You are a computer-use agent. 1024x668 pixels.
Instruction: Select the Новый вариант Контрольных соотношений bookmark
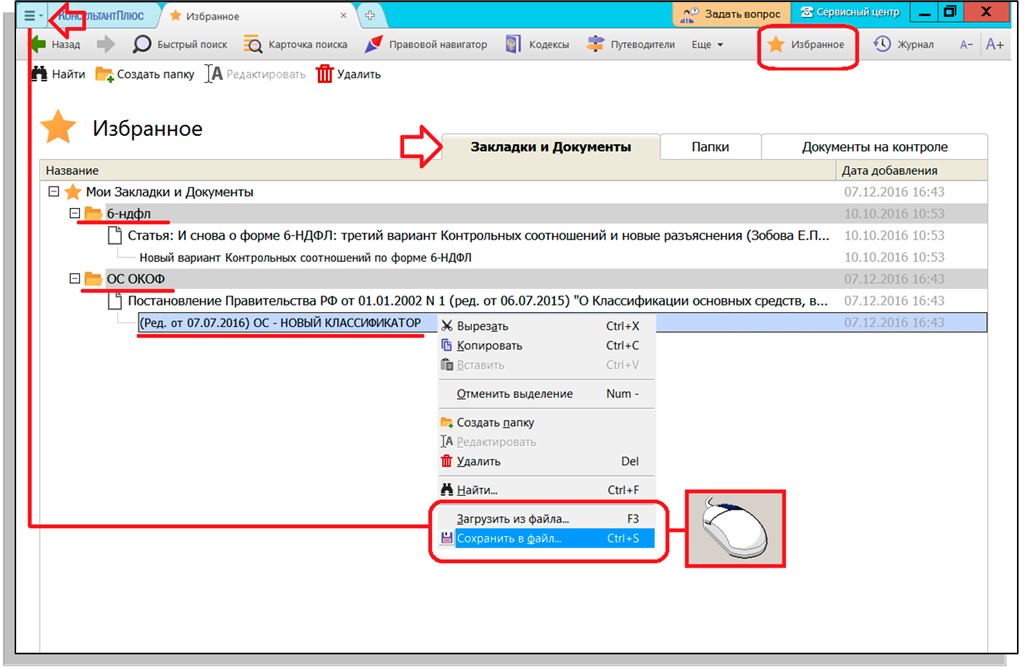(305, 257)
